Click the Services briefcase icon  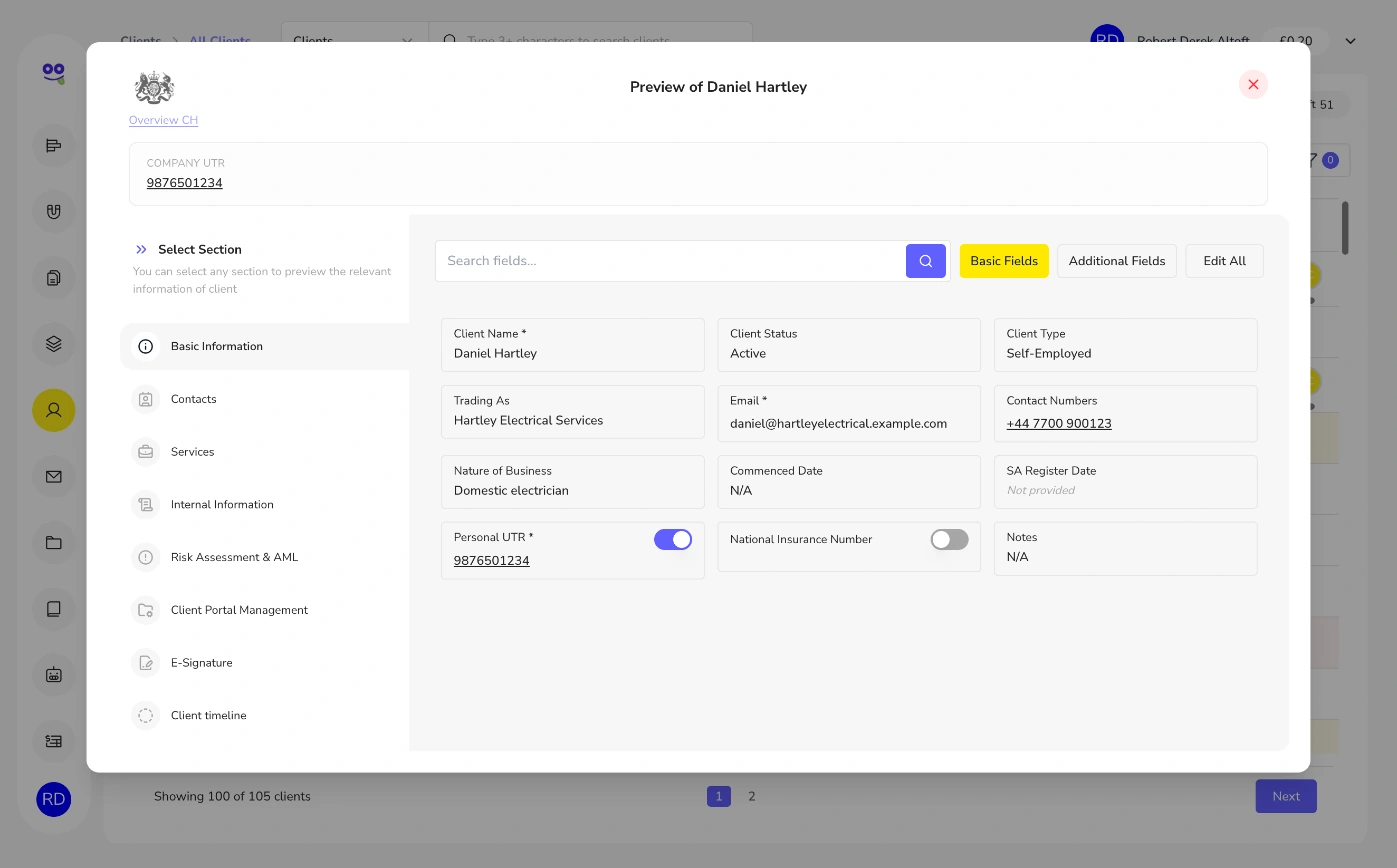tap(146, 452)
